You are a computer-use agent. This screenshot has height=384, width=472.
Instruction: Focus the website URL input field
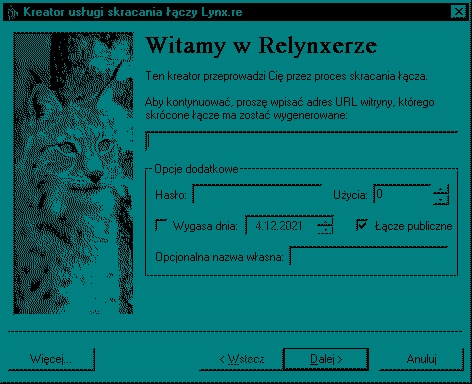302,141
